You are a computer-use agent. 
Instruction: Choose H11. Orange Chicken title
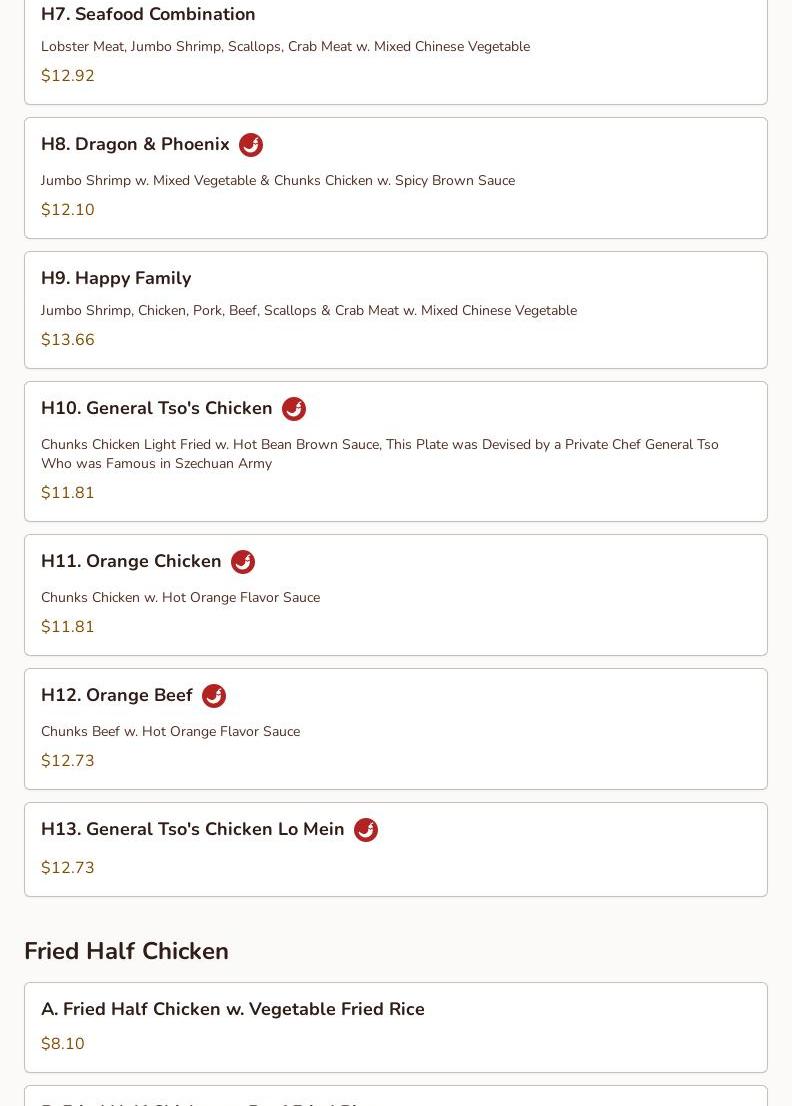click(x=131, y=561)
